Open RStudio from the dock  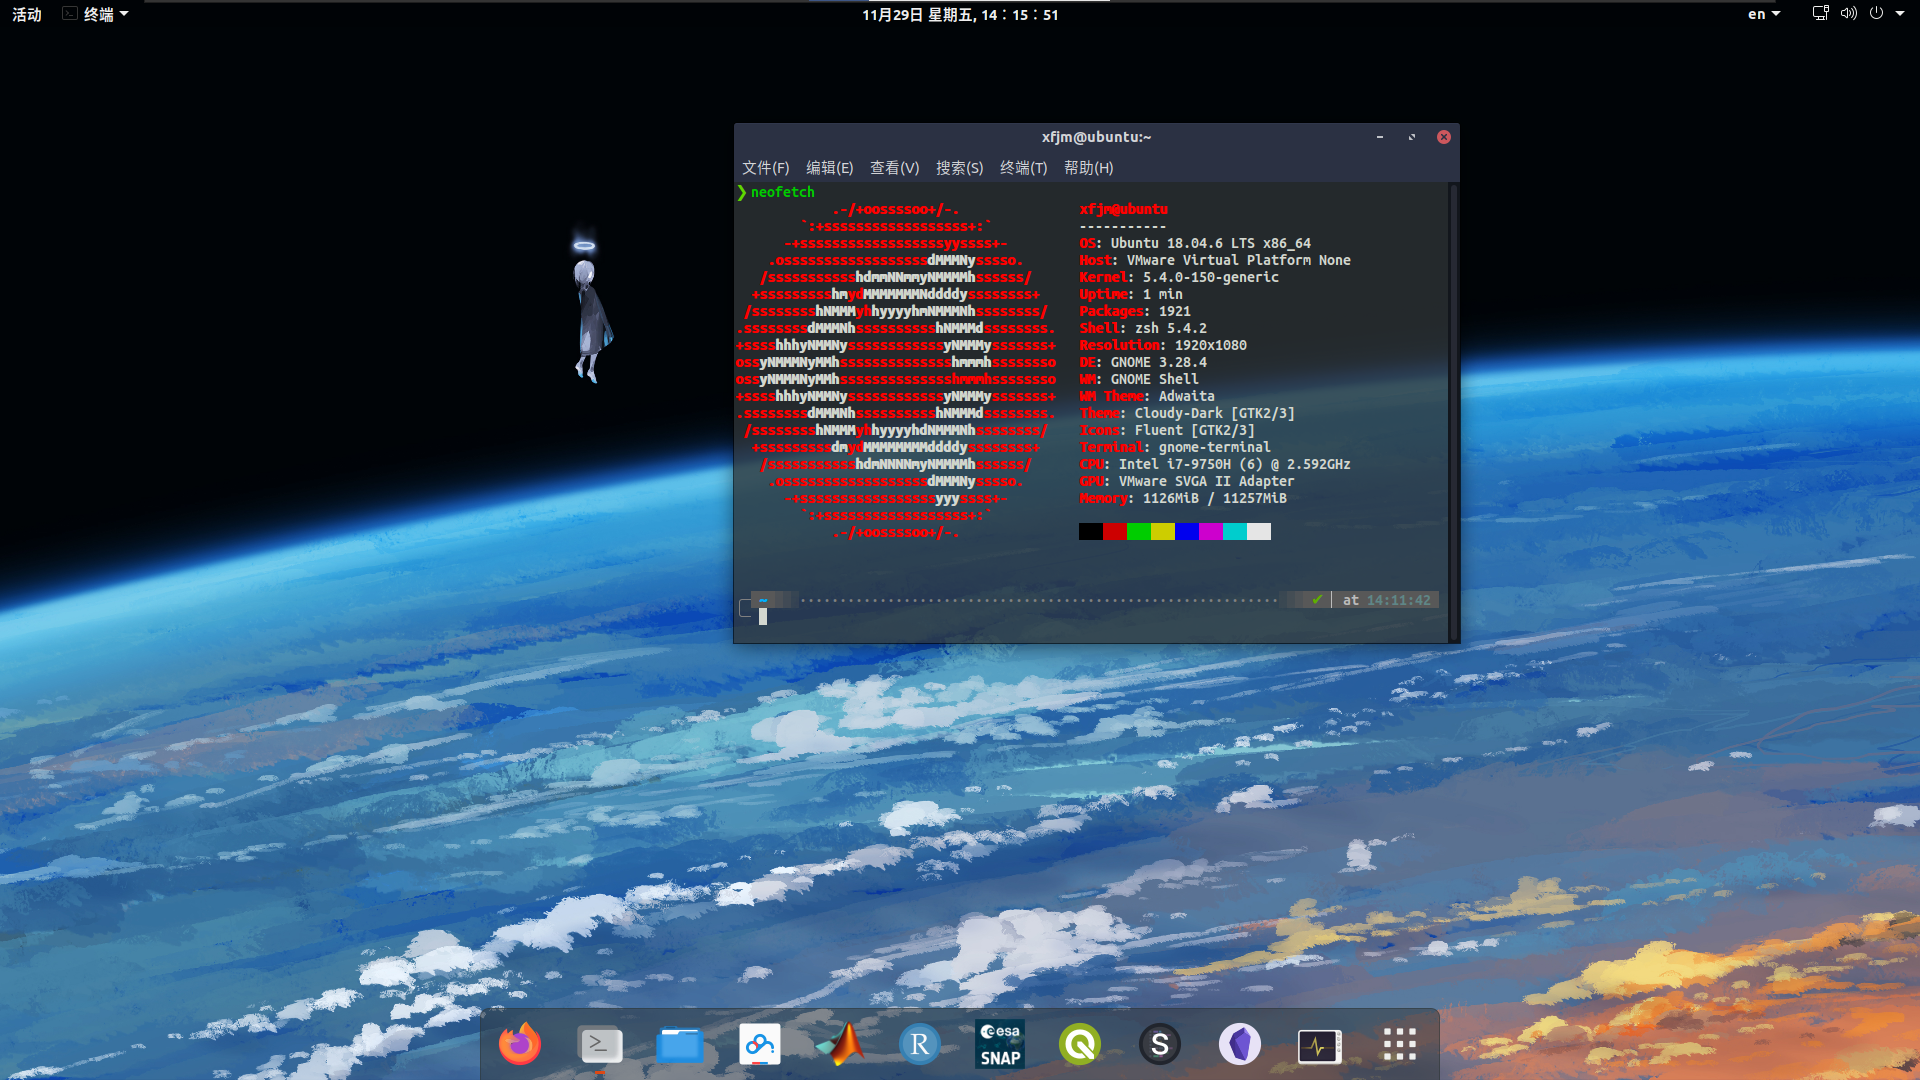(920, 1045)
